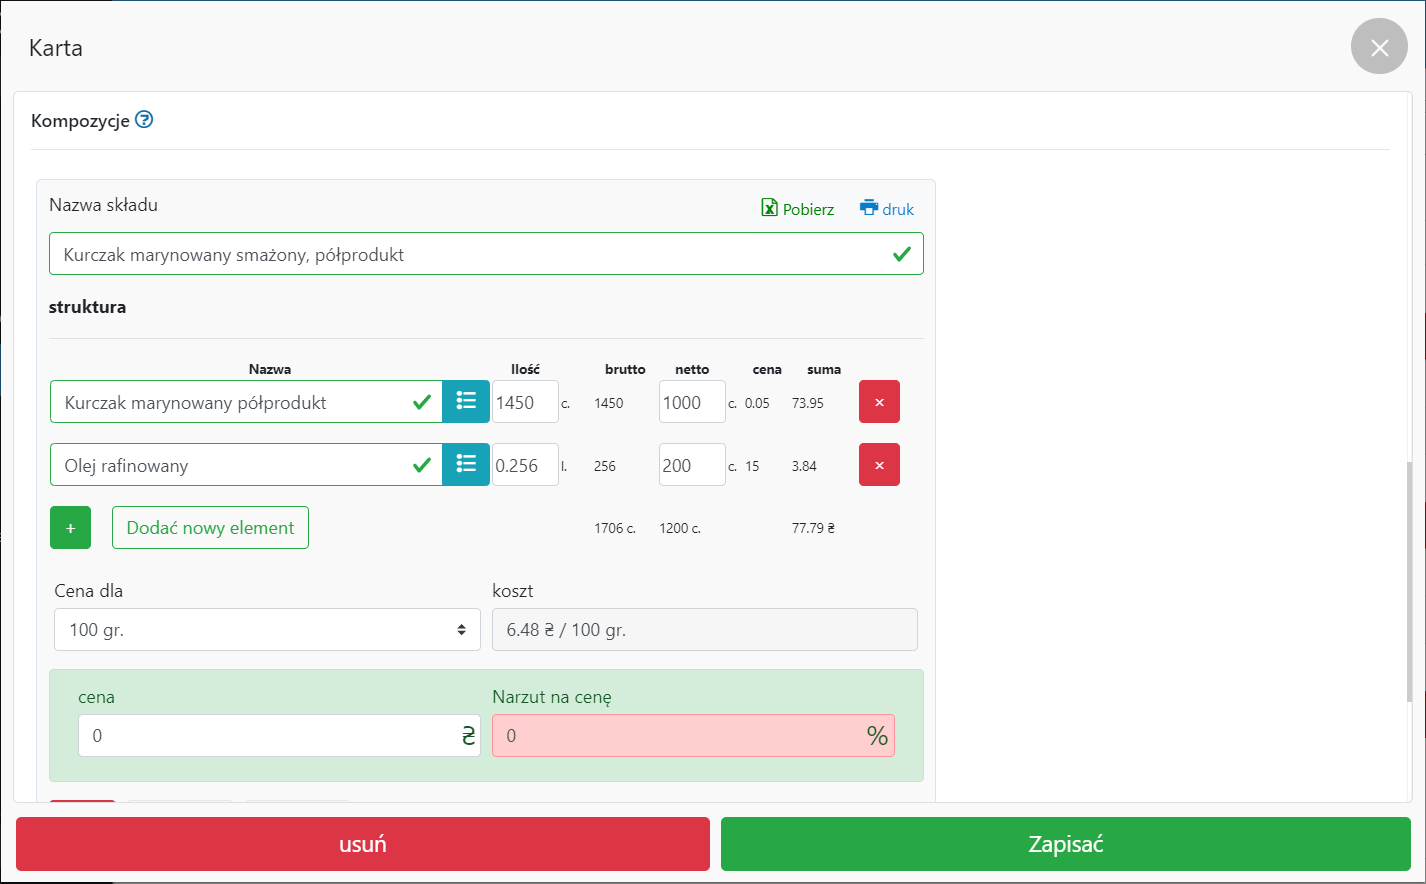Click Dodać nowy element button
This screenshot has width=1426, height=884.
210,528
